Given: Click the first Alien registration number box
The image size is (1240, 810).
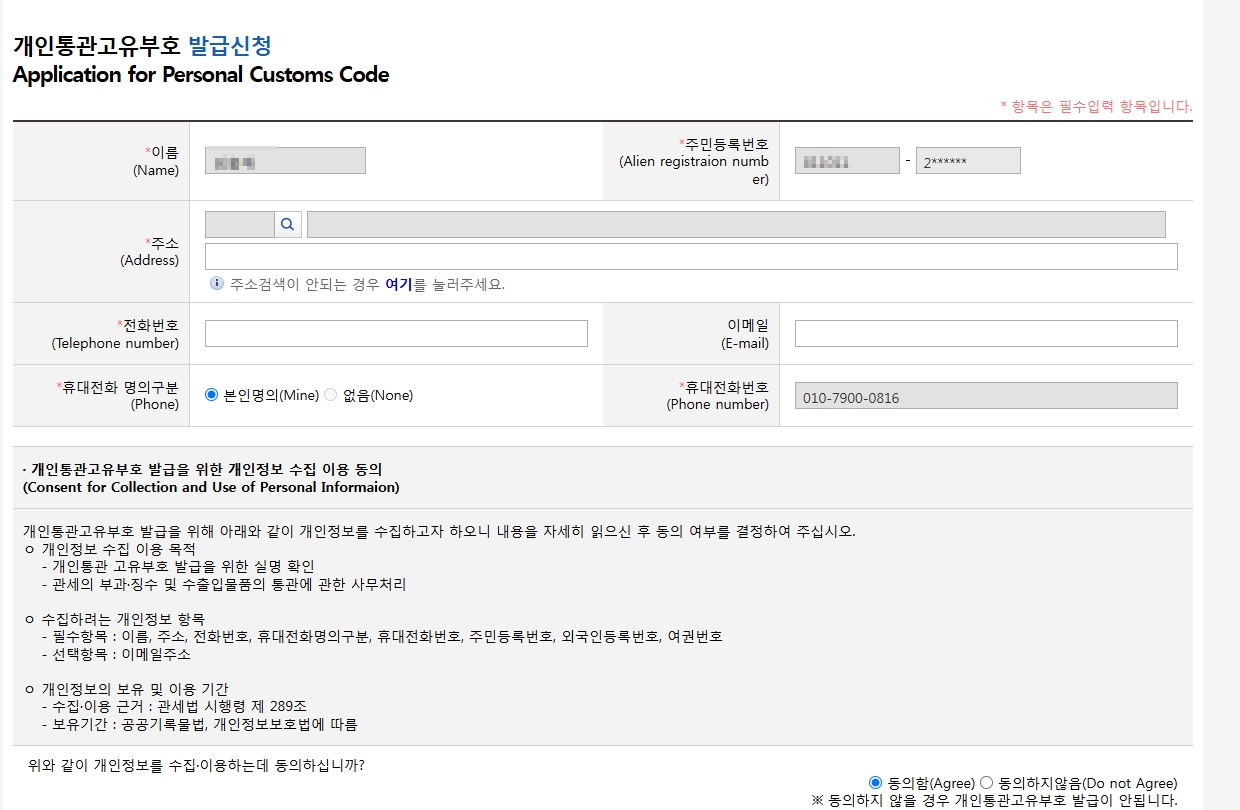Looking at the screenshot, I should coord(847,159).
